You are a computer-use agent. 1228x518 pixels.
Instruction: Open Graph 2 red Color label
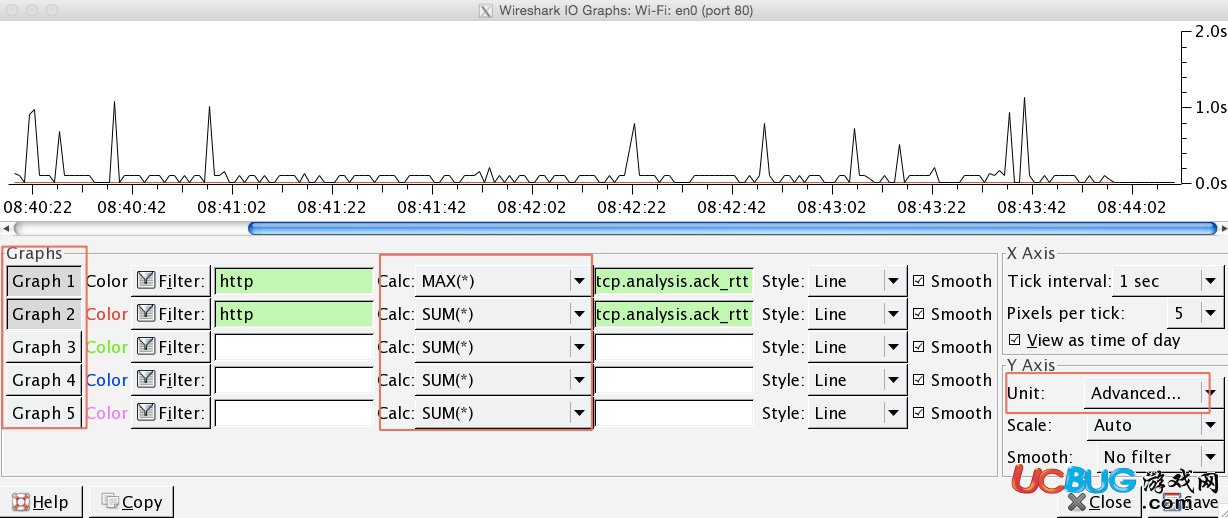click(107, 314)
